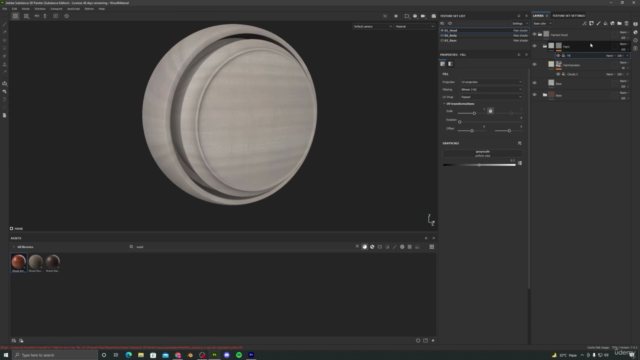The height and width of the screenshot is (360, 640).
Task: Toggle visibility of the Fill effect under Paint
Action: click(x=558, y=56)
